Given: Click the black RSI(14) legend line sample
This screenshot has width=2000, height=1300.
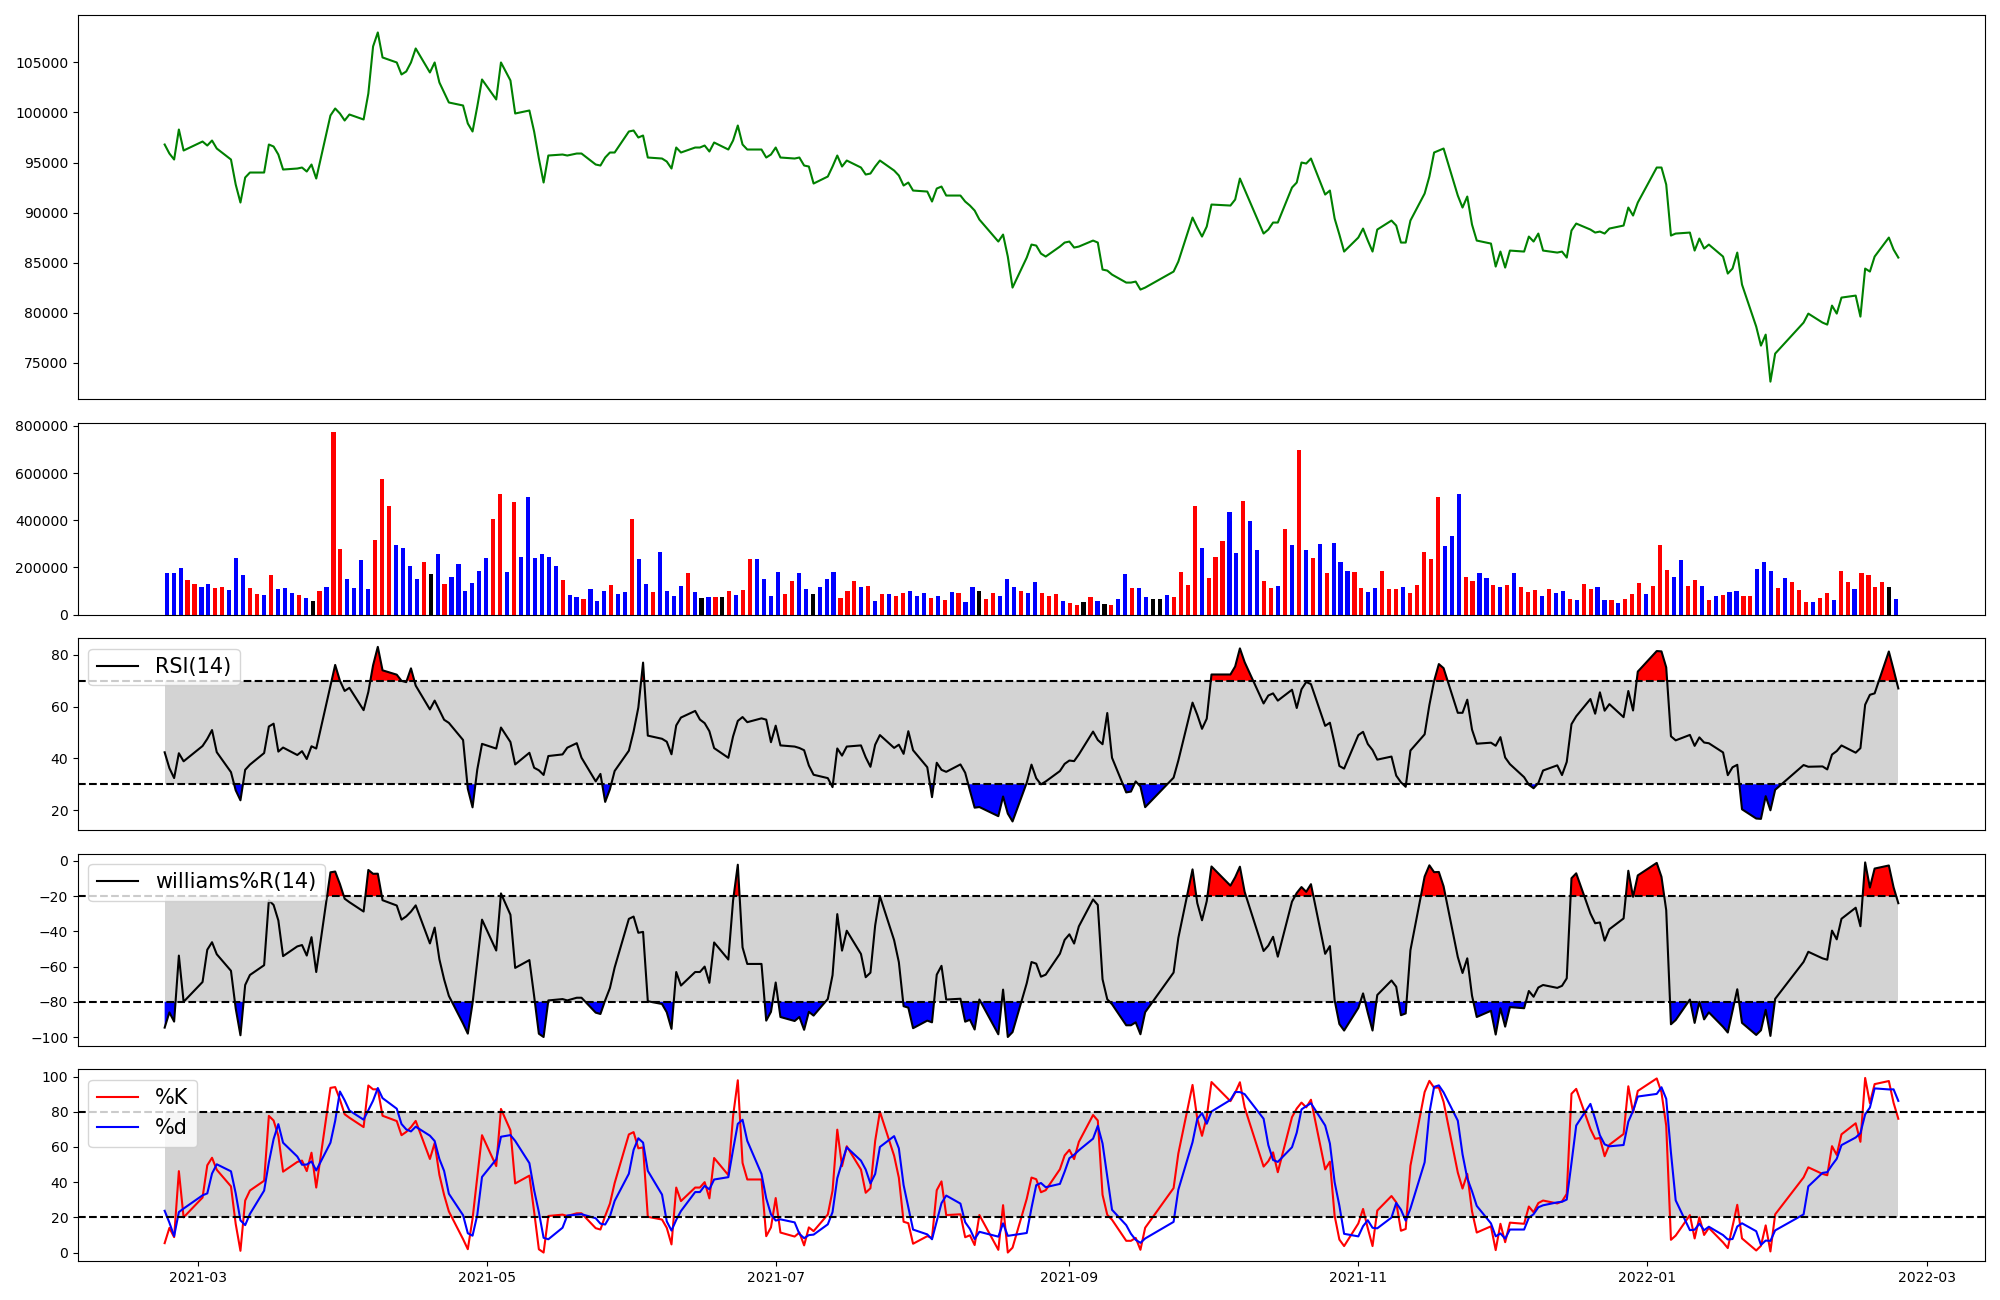Looking at the screenshot, I should coord(116,666).
